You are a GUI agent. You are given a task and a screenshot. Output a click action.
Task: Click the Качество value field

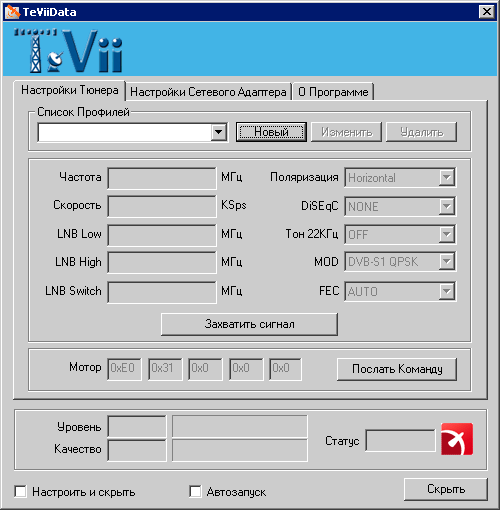pos(137,450)
